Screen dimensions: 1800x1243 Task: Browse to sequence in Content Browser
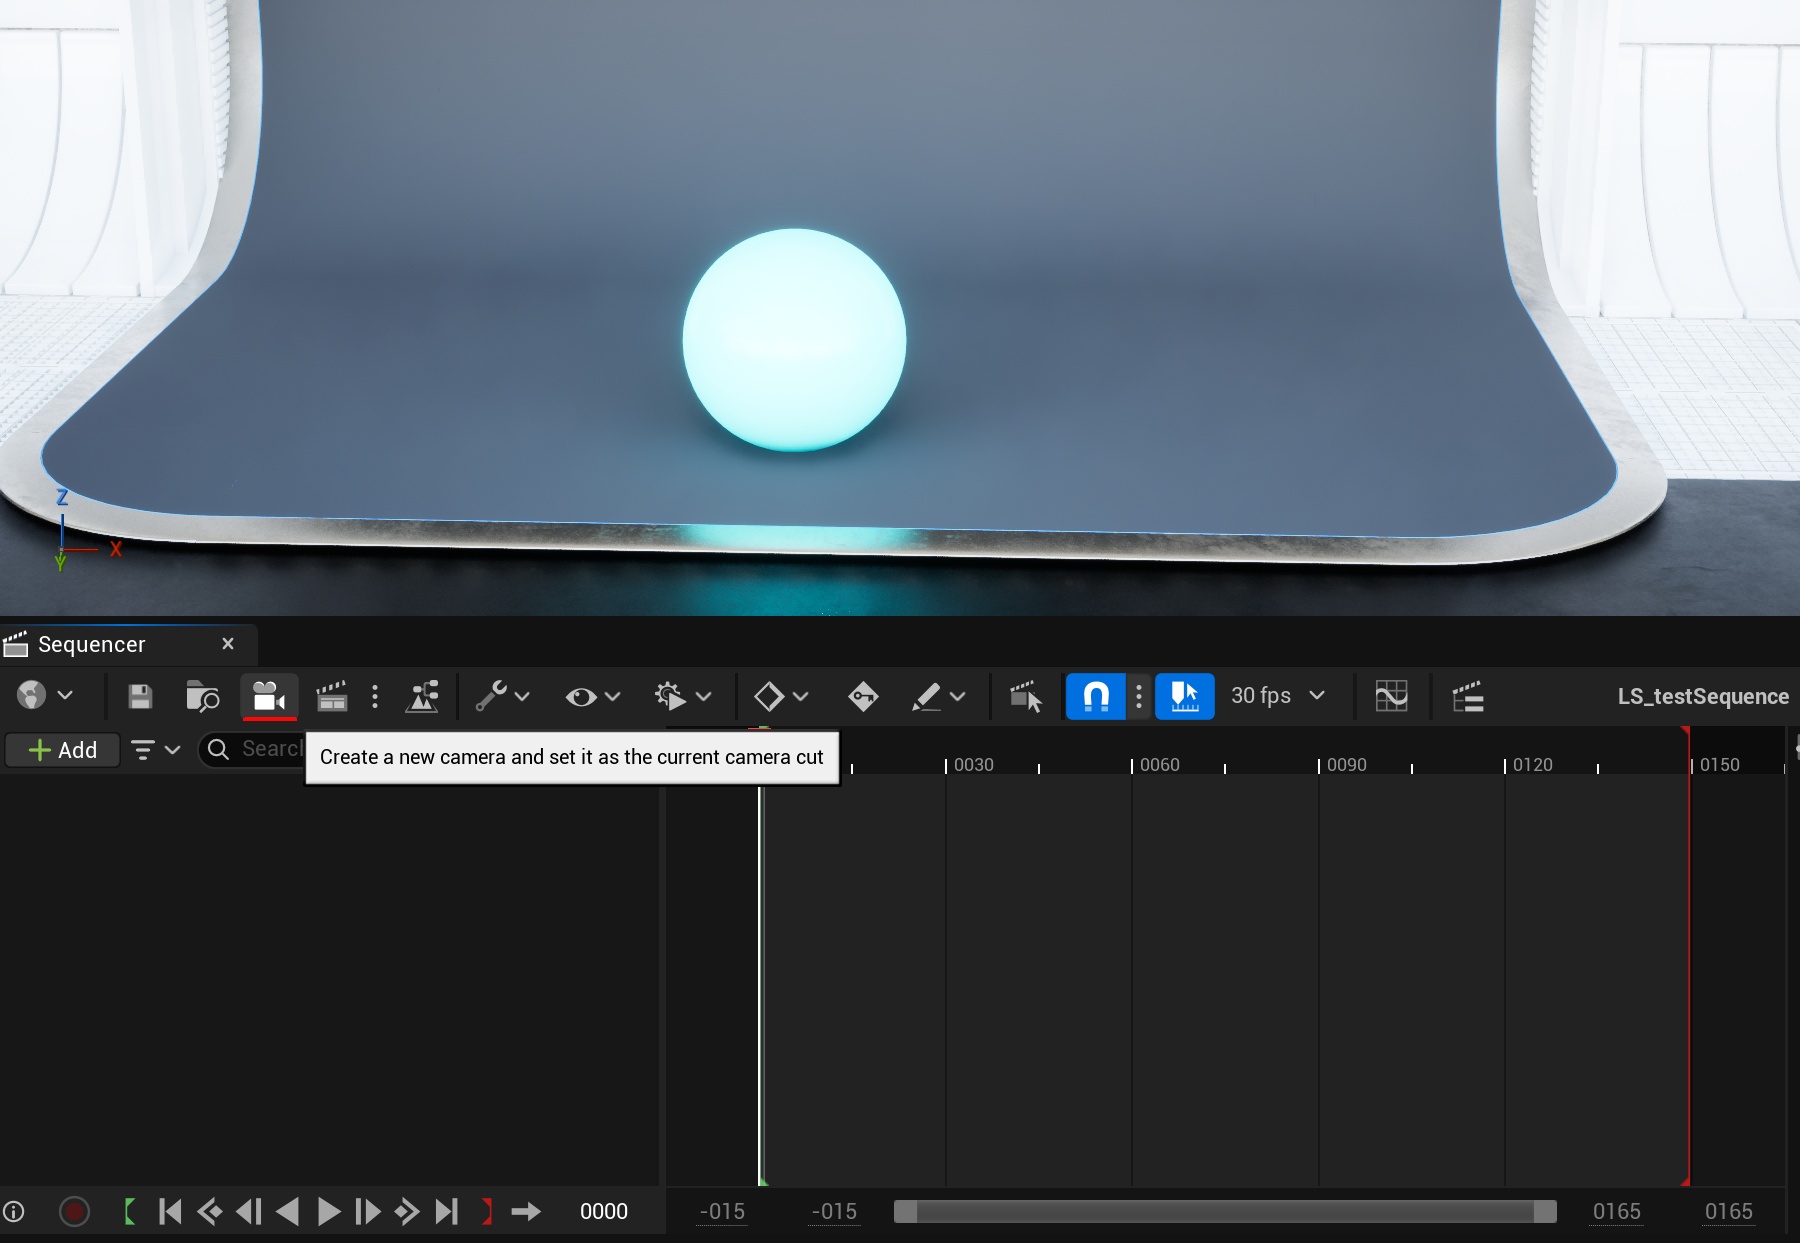click(202, 696)
